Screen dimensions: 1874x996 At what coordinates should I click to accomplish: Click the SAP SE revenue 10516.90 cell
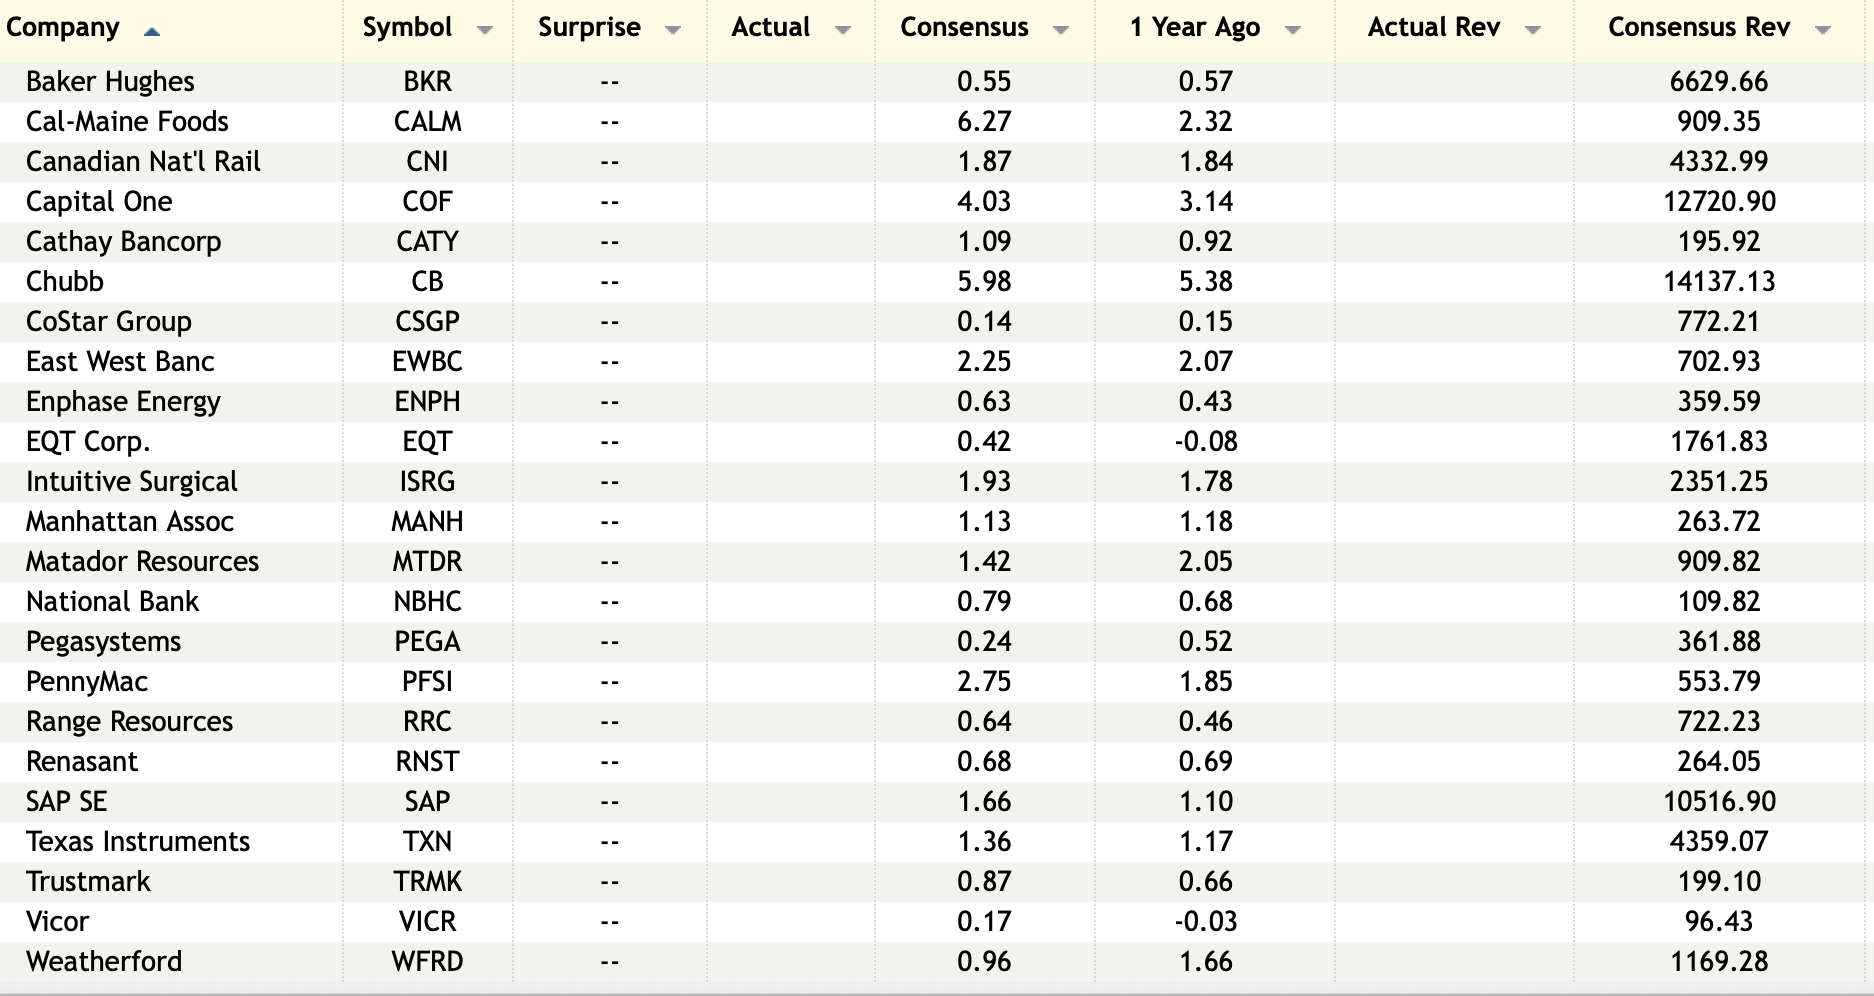[1719, 802]
